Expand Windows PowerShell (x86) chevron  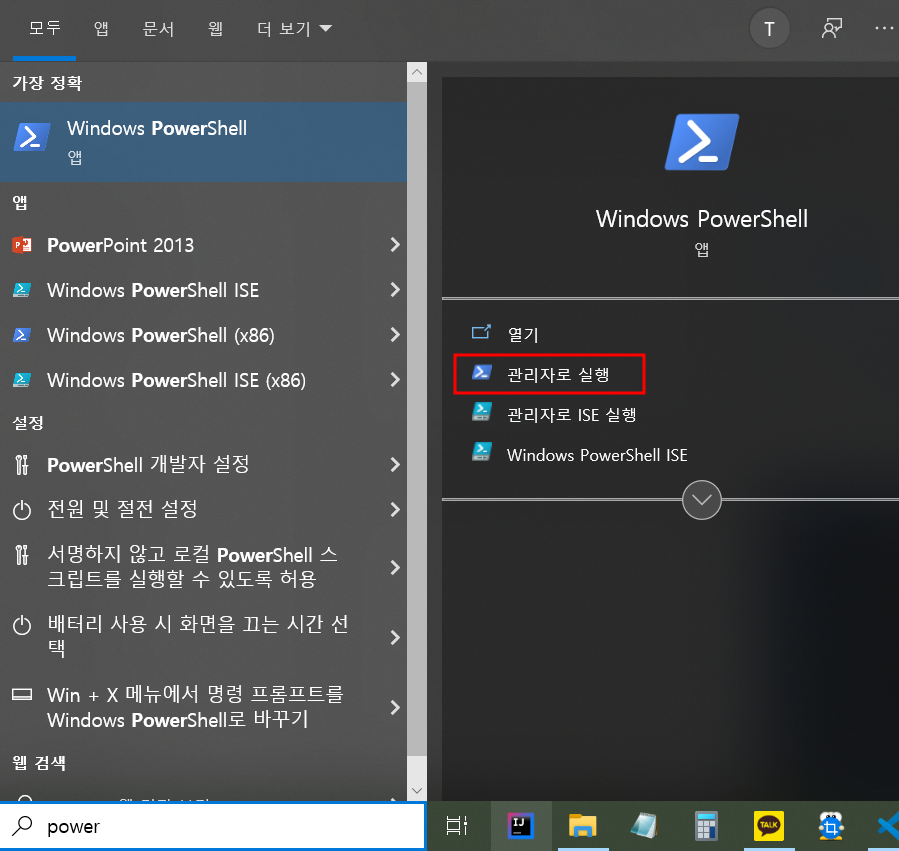394,334
